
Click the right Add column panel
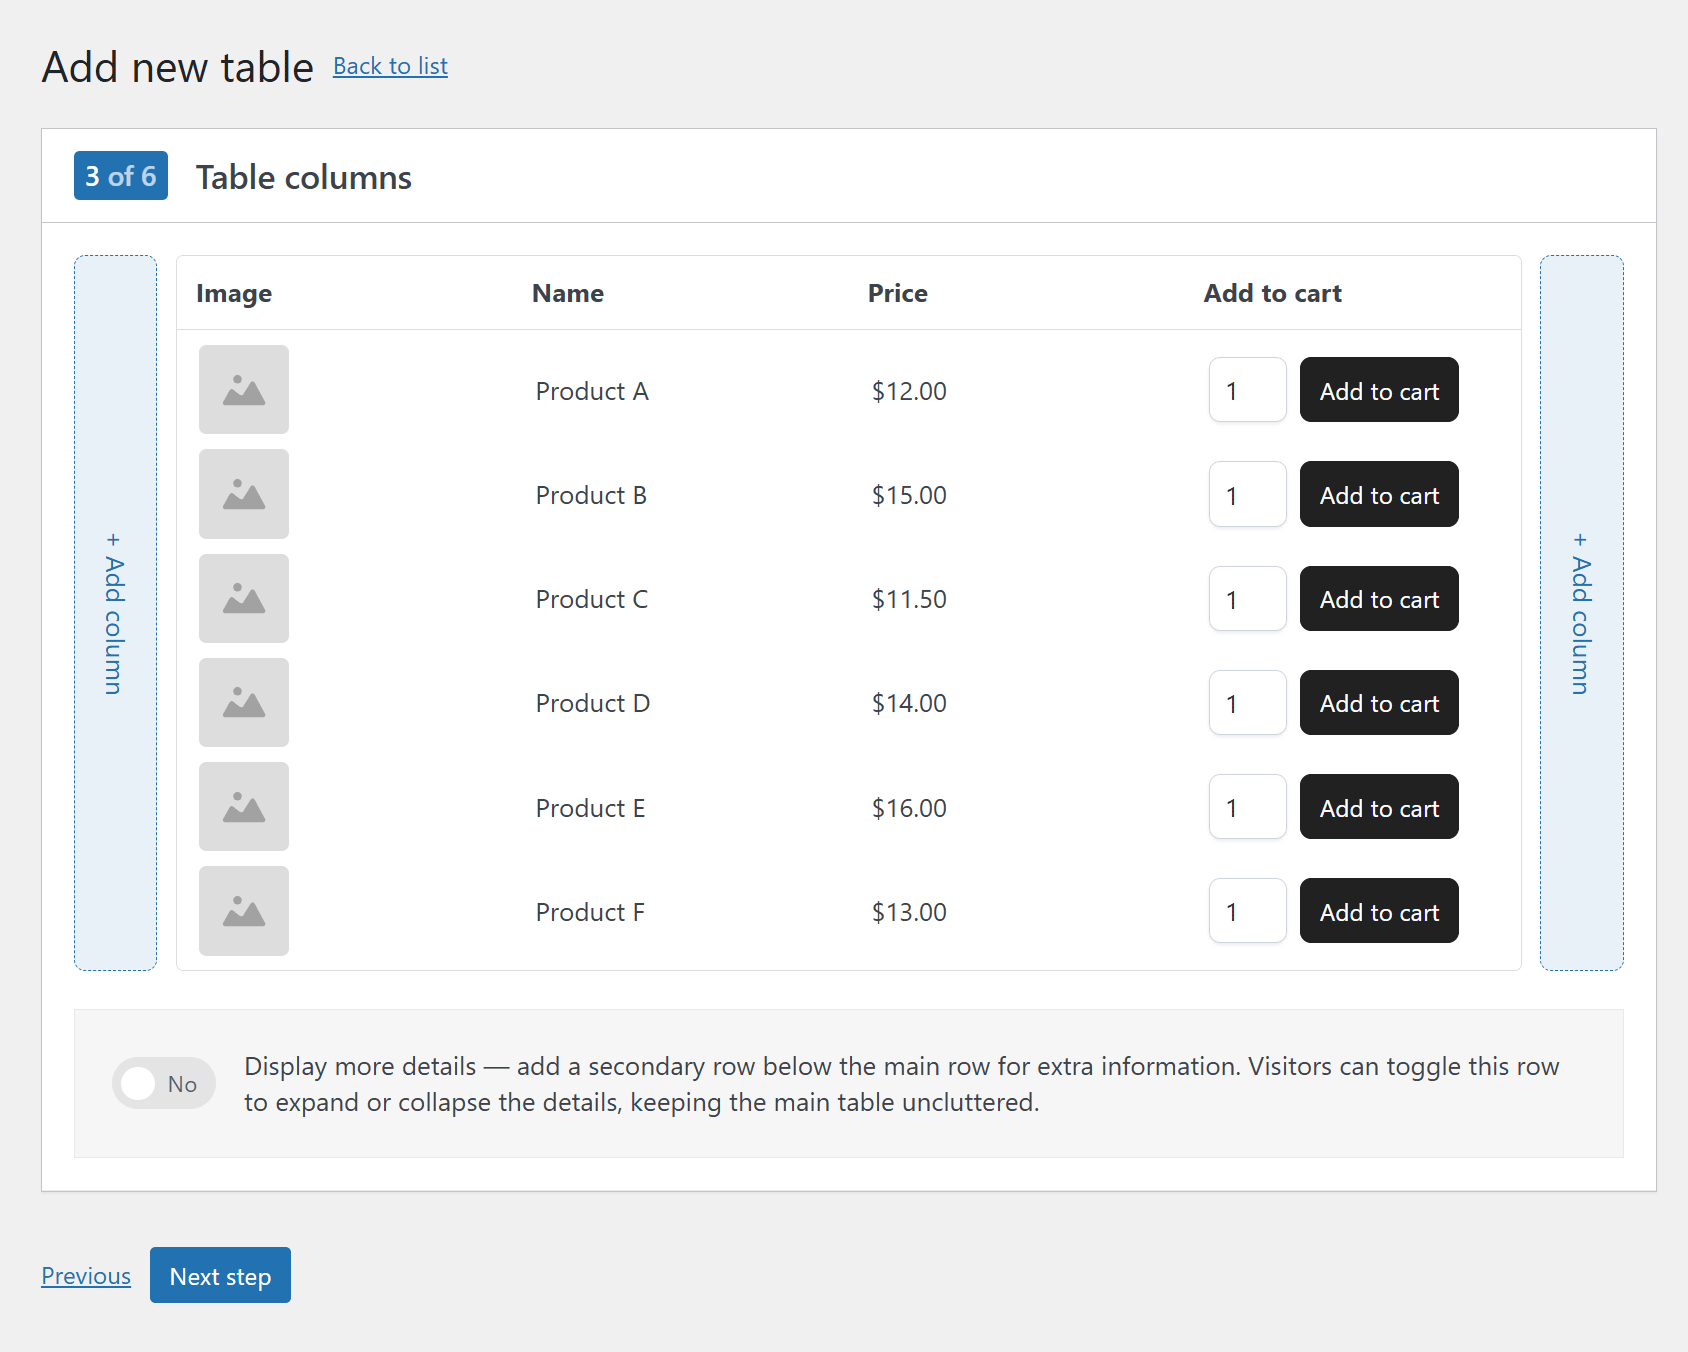click(1580, 612)
